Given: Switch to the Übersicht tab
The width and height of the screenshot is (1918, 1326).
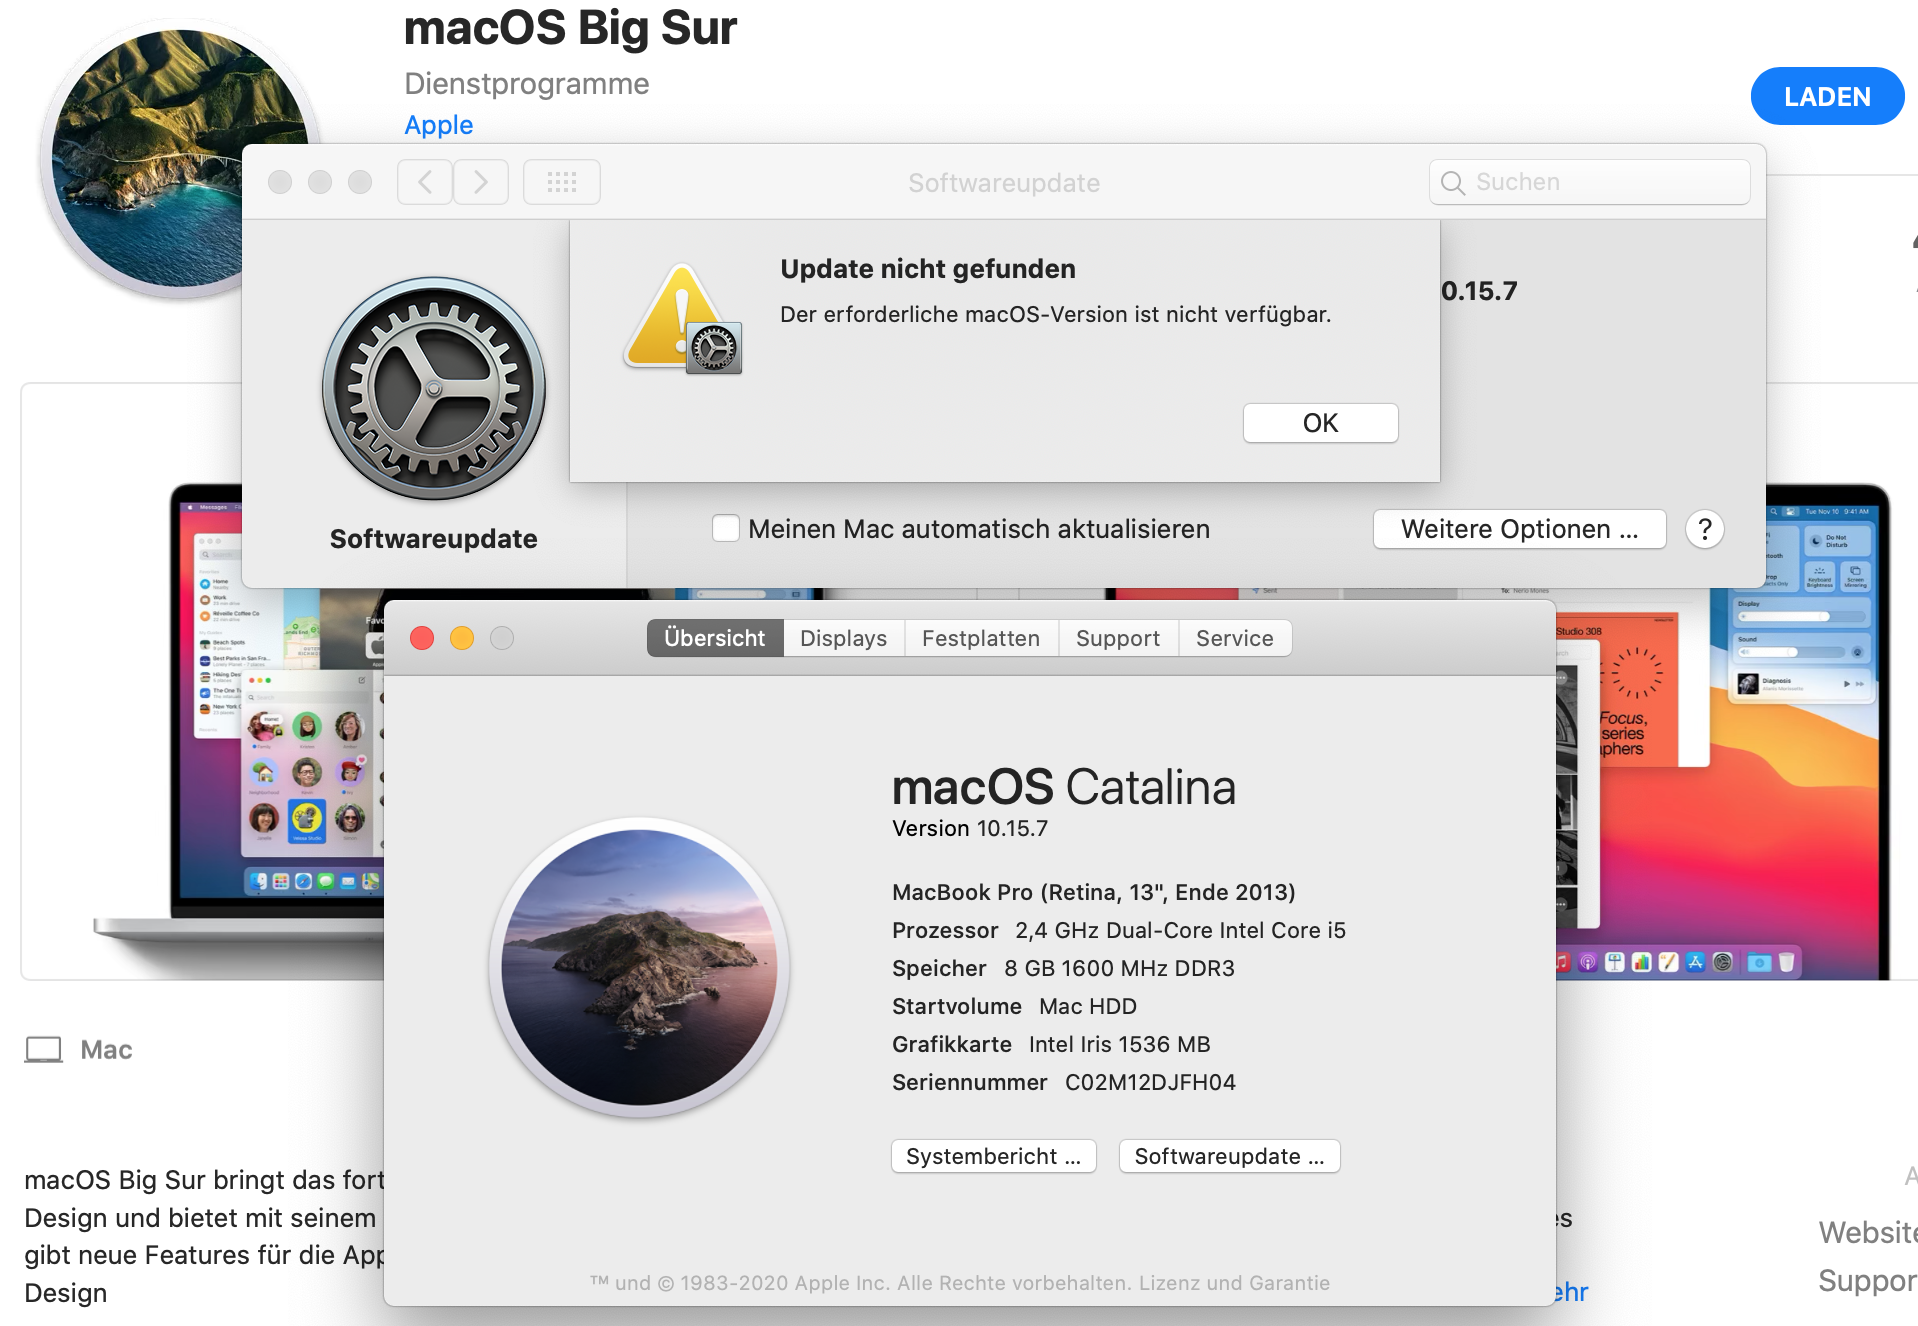Looking at the screenshot, I should tap(715, 638).
